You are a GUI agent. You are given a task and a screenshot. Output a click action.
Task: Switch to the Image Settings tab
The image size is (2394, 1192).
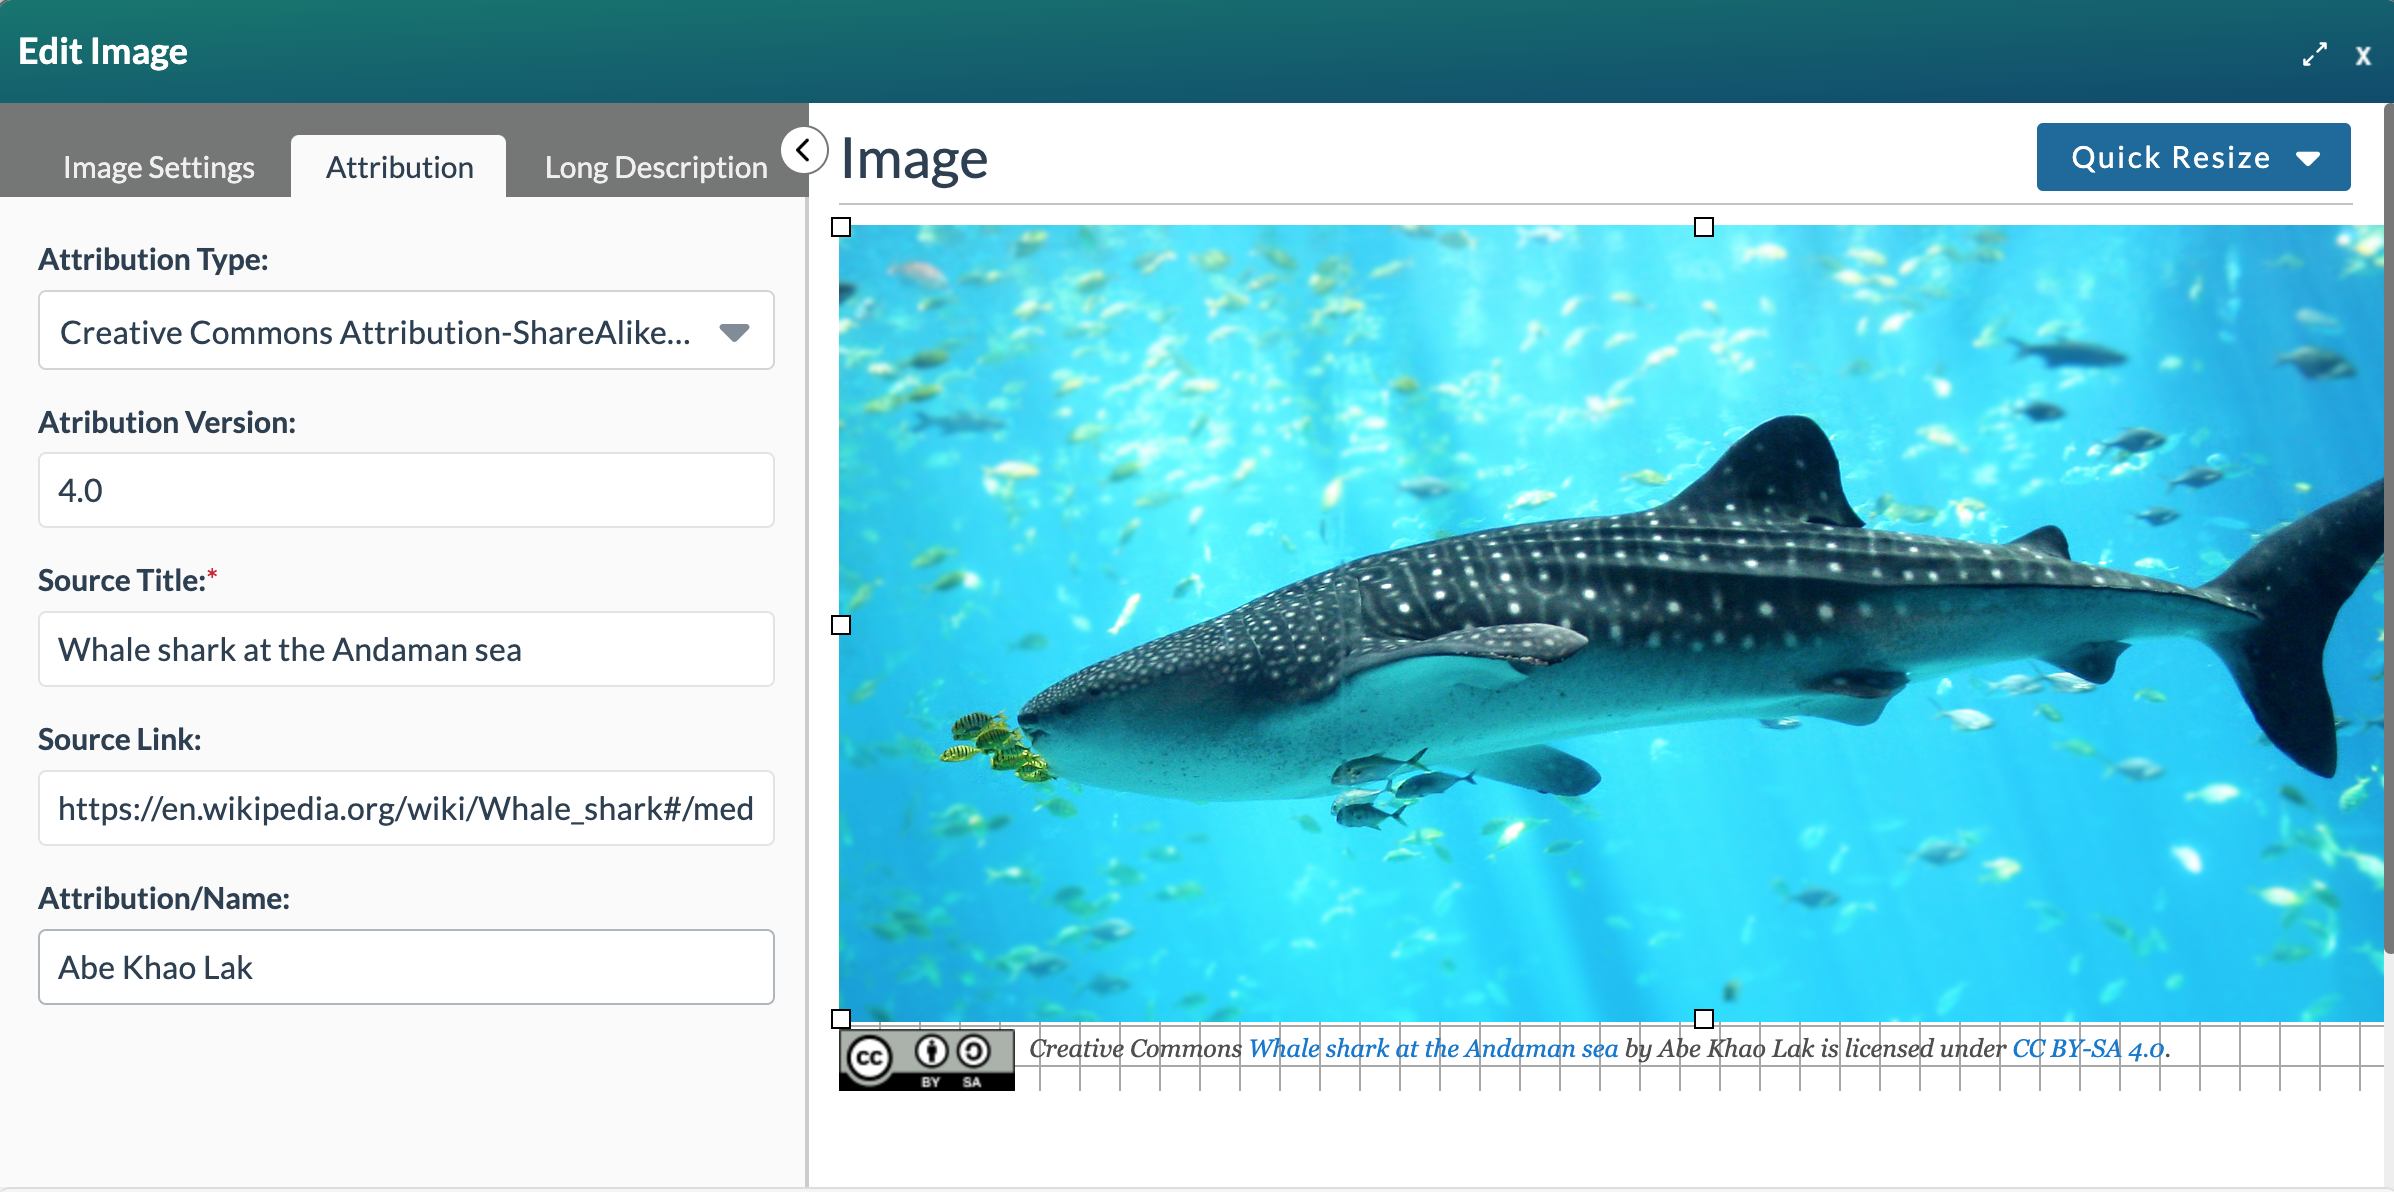click(x=158, y=166)
